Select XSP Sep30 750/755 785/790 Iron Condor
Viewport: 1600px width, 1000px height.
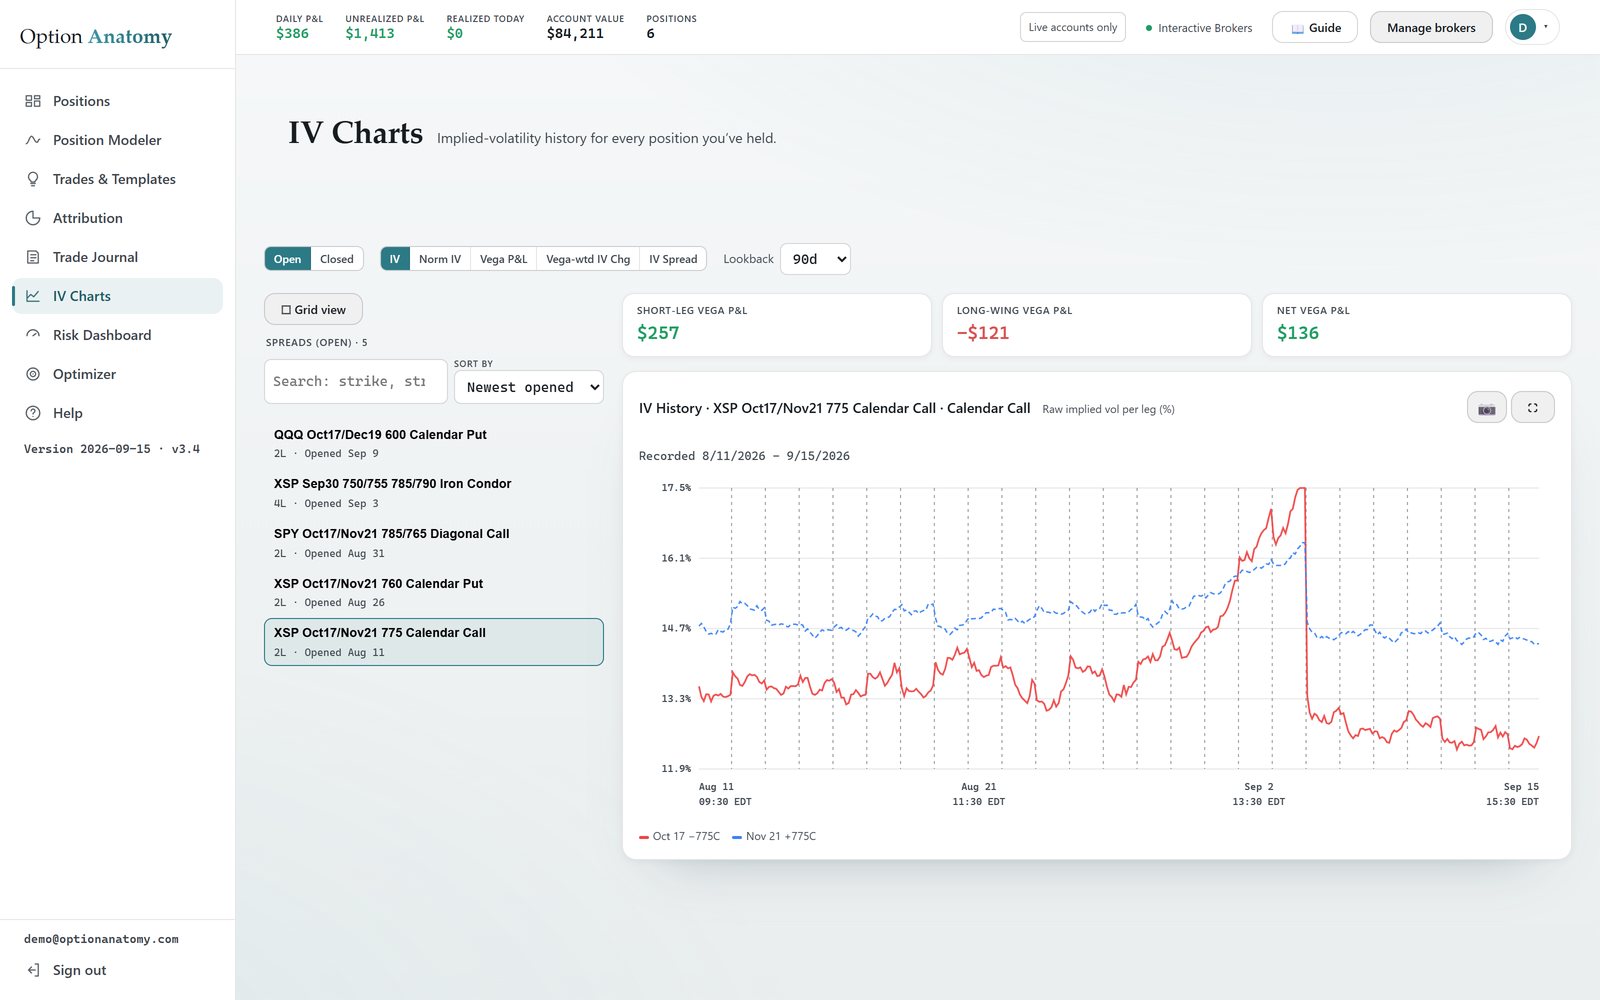[434, 493]
